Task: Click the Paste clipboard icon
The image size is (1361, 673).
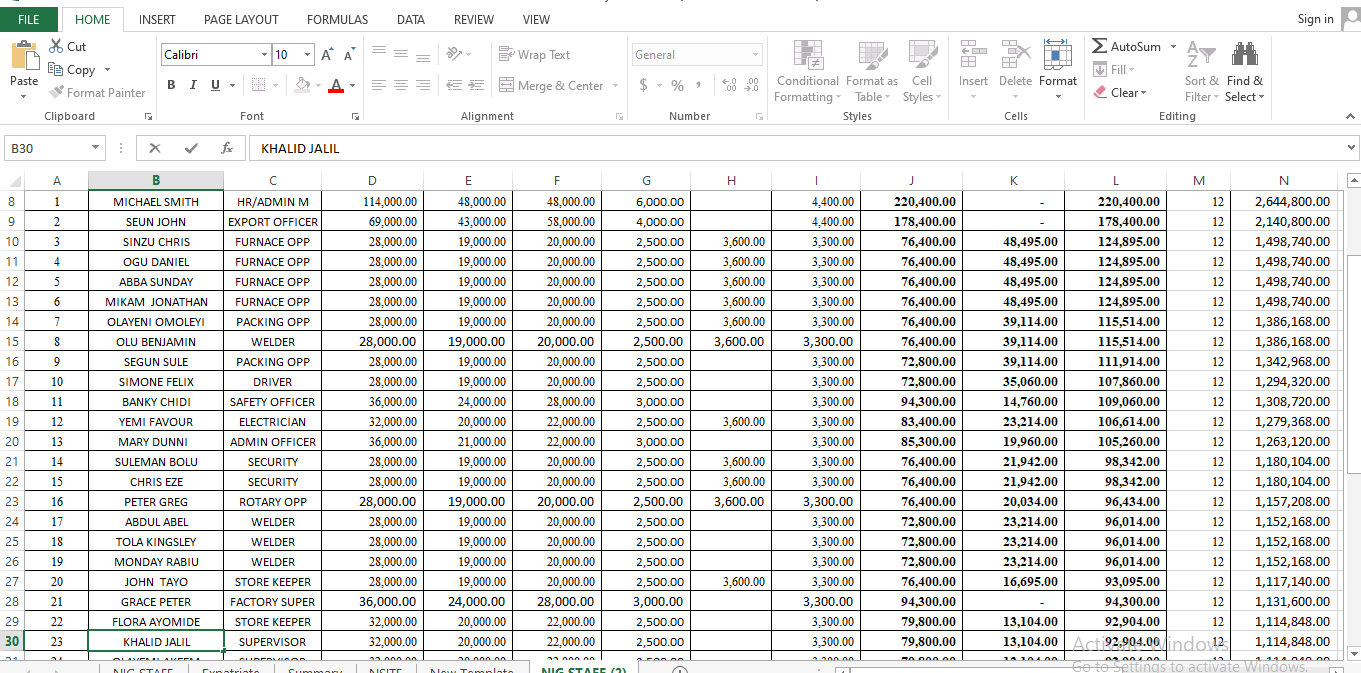Action: [24, 55]
